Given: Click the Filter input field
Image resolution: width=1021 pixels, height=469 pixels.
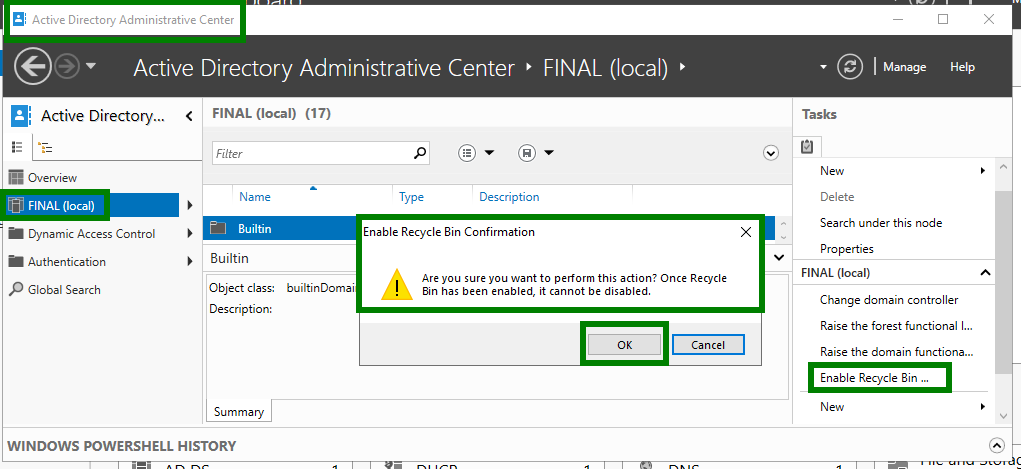Looking at the screenshot, I should point(313,154).
